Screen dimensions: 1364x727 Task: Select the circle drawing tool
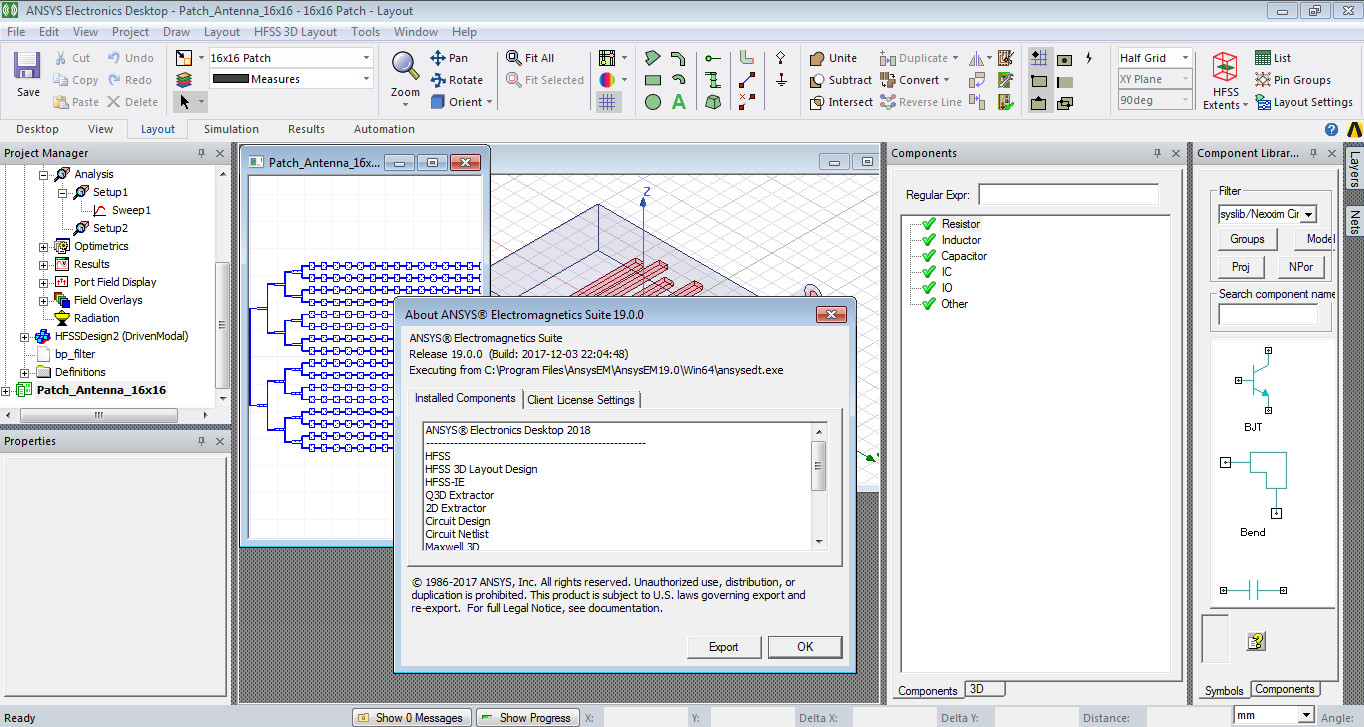[653, 102]
